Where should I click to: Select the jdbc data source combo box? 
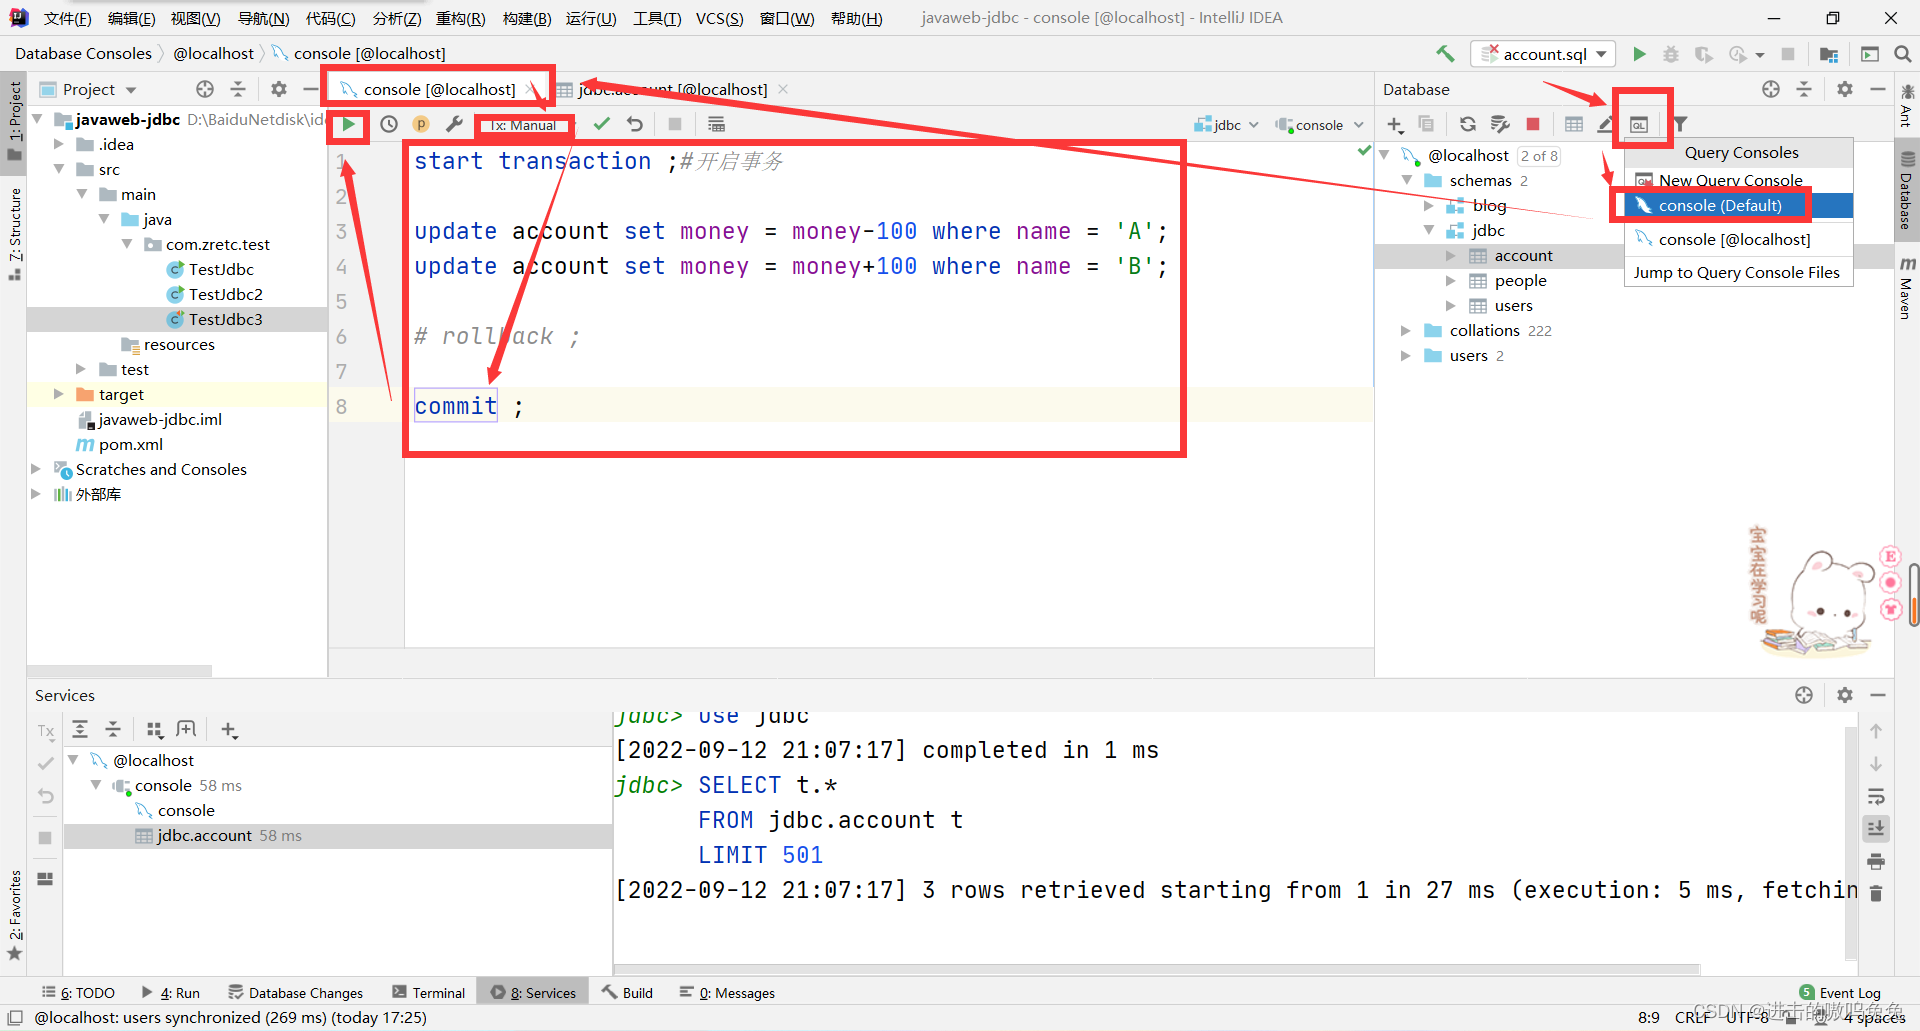[x=1227, y=124]
